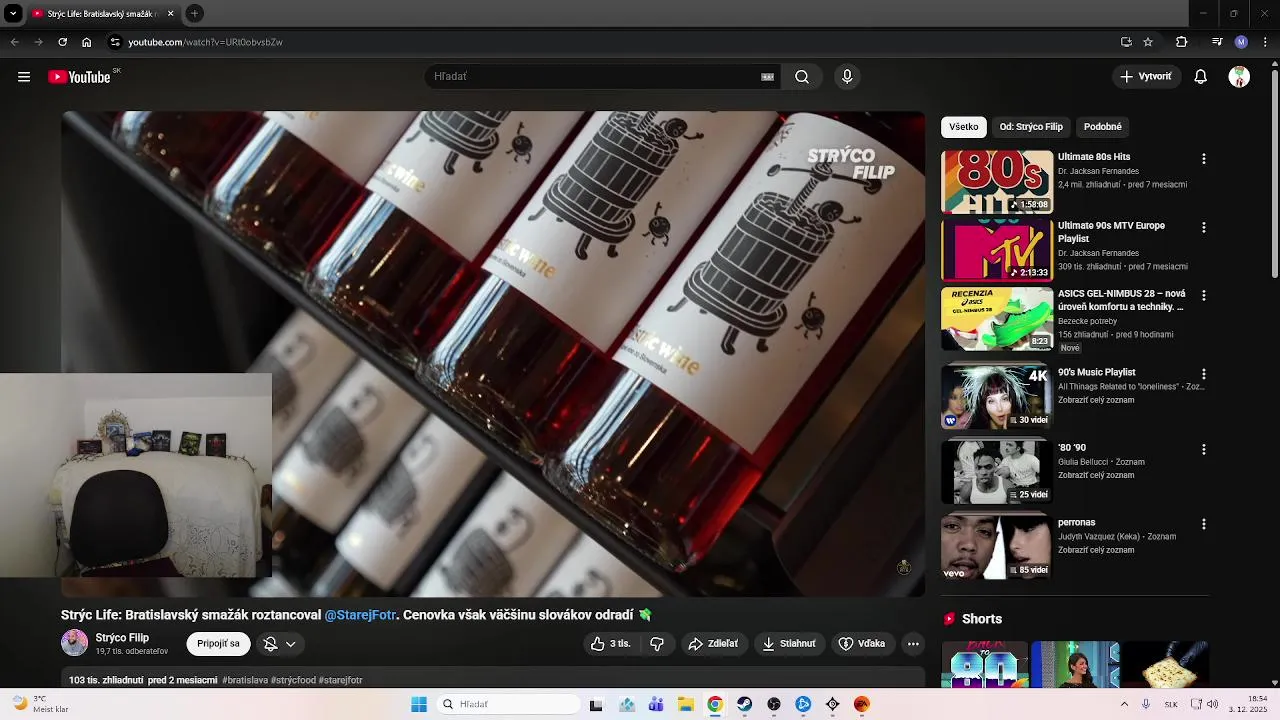Show full 90's Music Playlist list

pos(1096,400)
